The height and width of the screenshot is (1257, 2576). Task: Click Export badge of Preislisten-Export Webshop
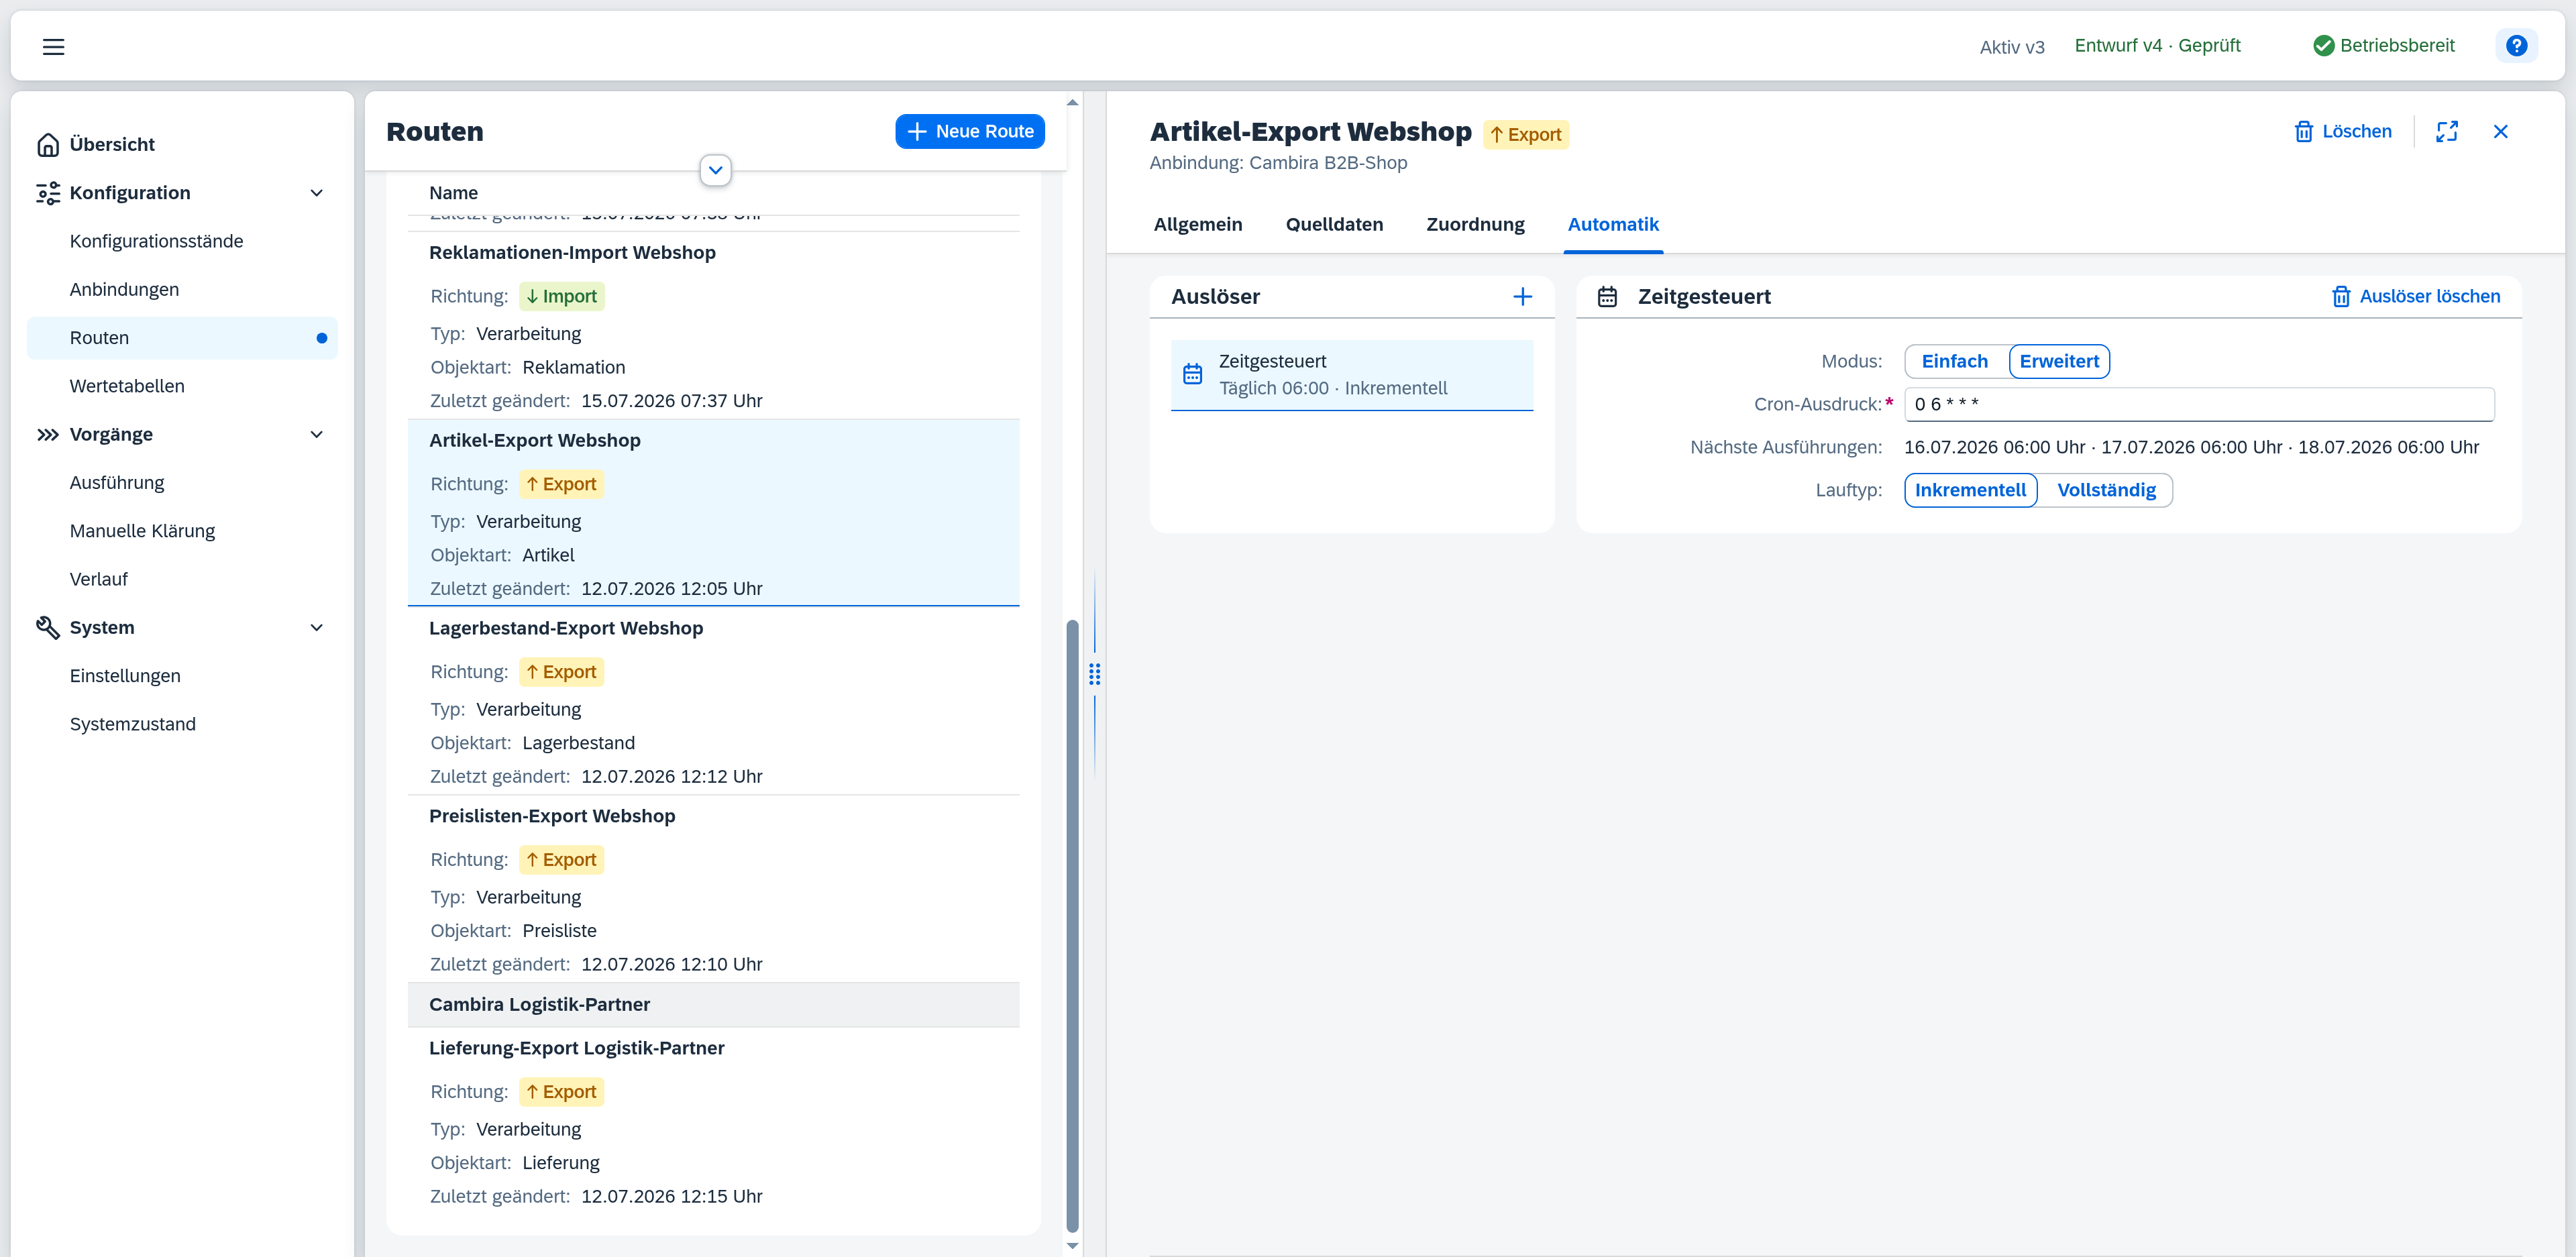pyautogui.click(x=562, y=860)
